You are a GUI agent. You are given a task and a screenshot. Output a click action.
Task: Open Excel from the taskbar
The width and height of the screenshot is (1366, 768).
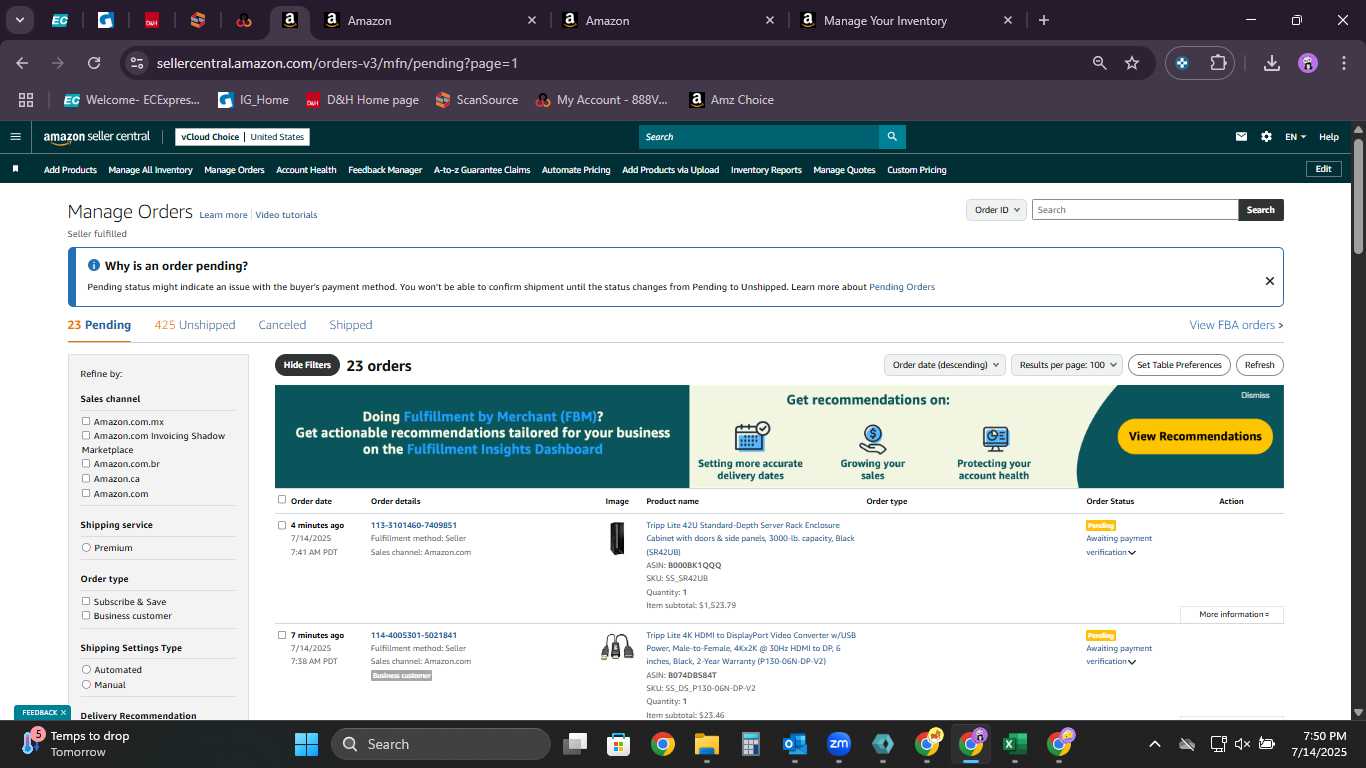[x=1015, y=744]
